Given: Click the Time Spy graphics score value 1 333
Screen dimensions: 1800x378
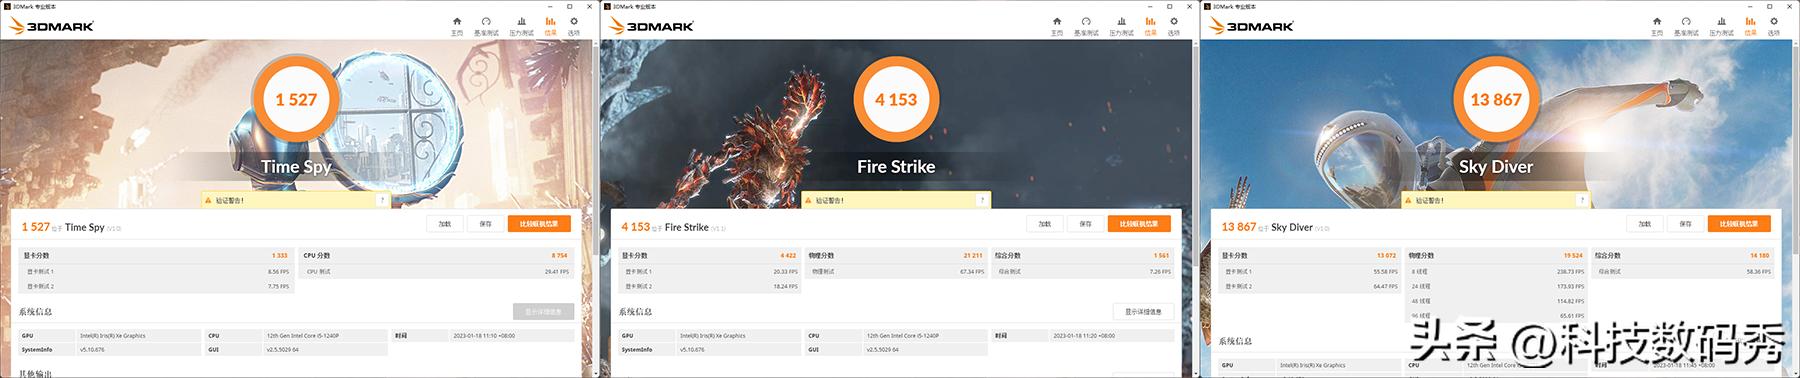Looking at the screenshot, I should [280, 256].
